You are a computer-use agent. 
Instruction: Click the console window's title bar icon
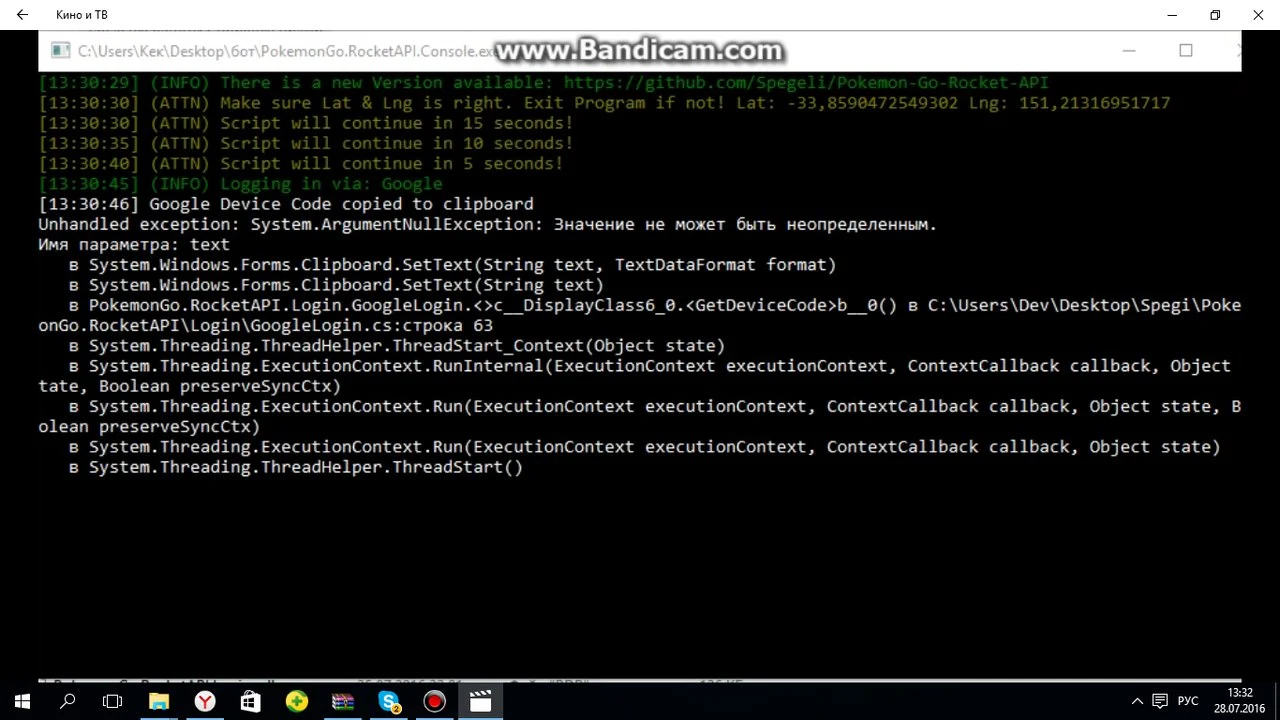tap(61, 50)
